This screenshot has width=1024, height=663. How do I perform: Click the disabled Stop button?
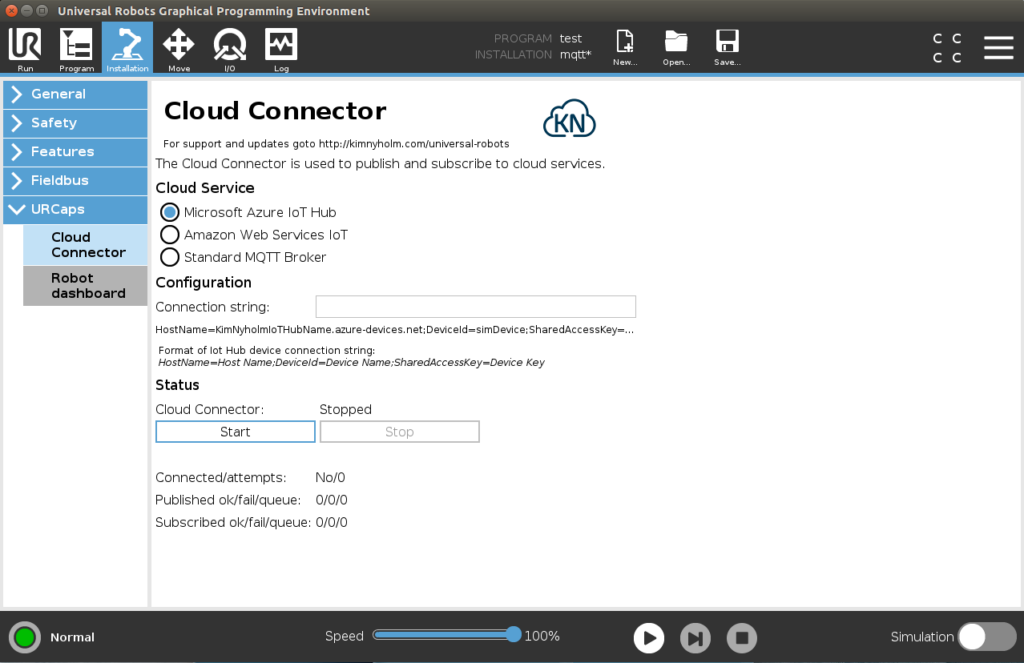pos(400,432)
